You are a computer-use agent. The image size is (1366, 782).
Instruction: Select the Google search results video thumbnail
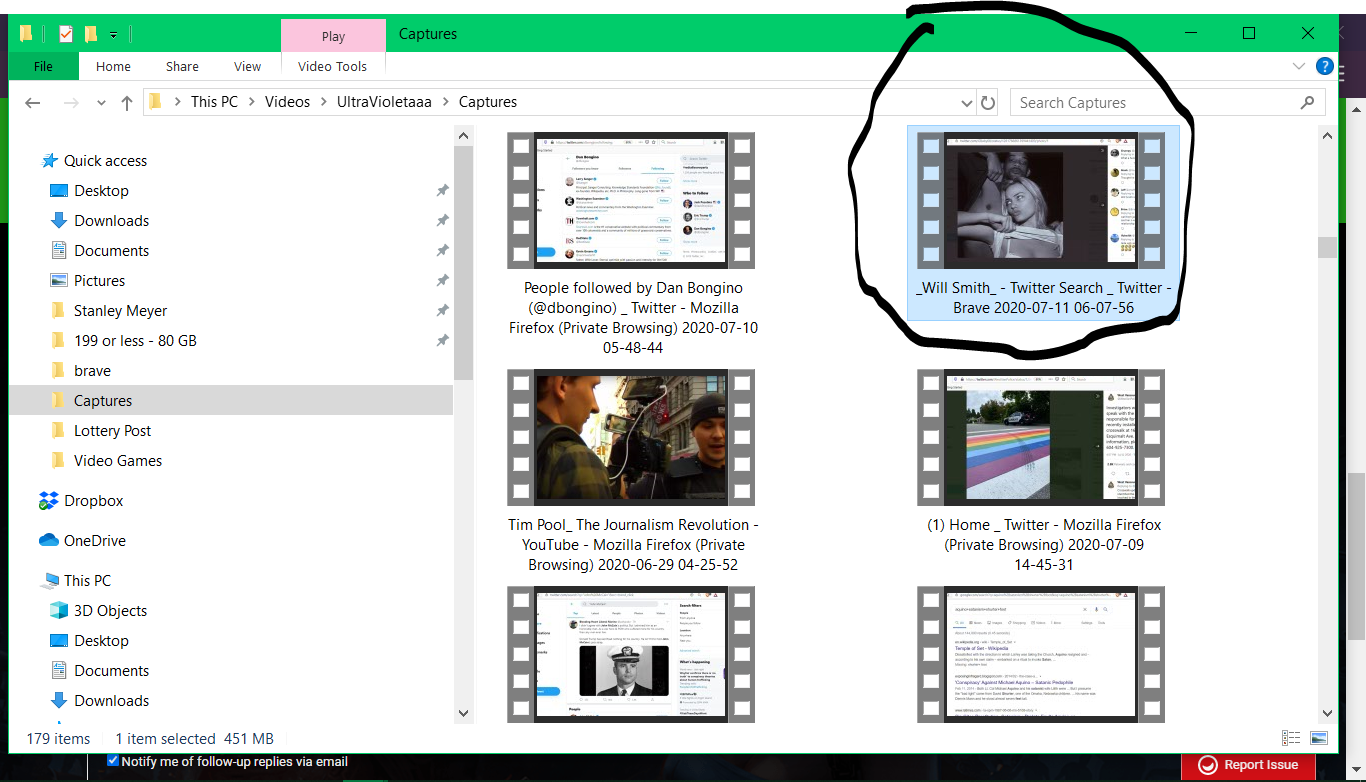[1041, 655]
